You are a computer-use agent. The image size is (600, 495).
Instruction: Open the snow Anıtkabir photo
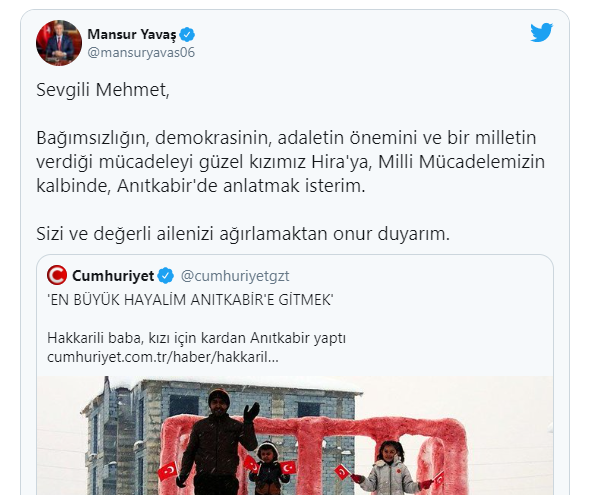(295, 435)
